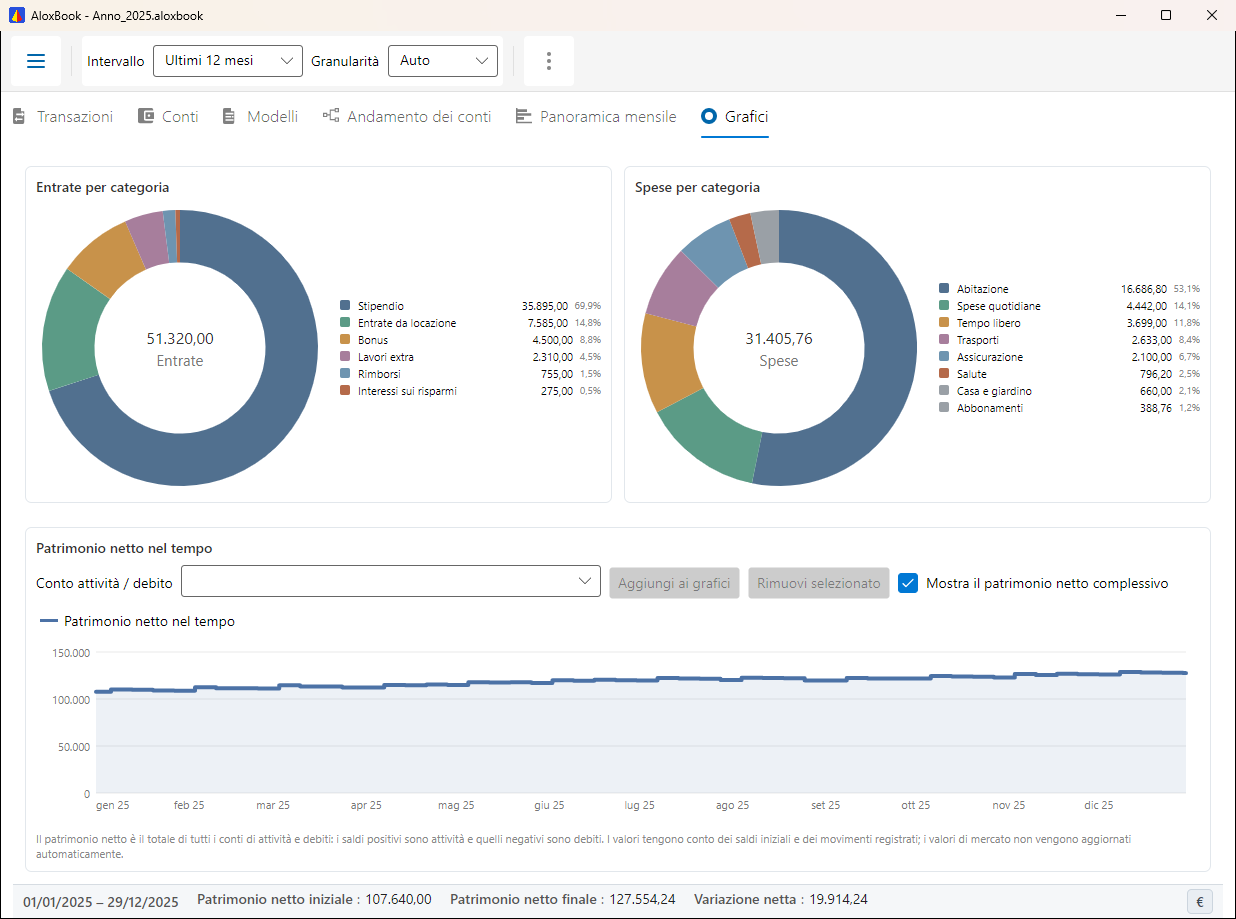Switch to the Conti tab
This screenshot has height=919, width=1236.
[168, 116]
